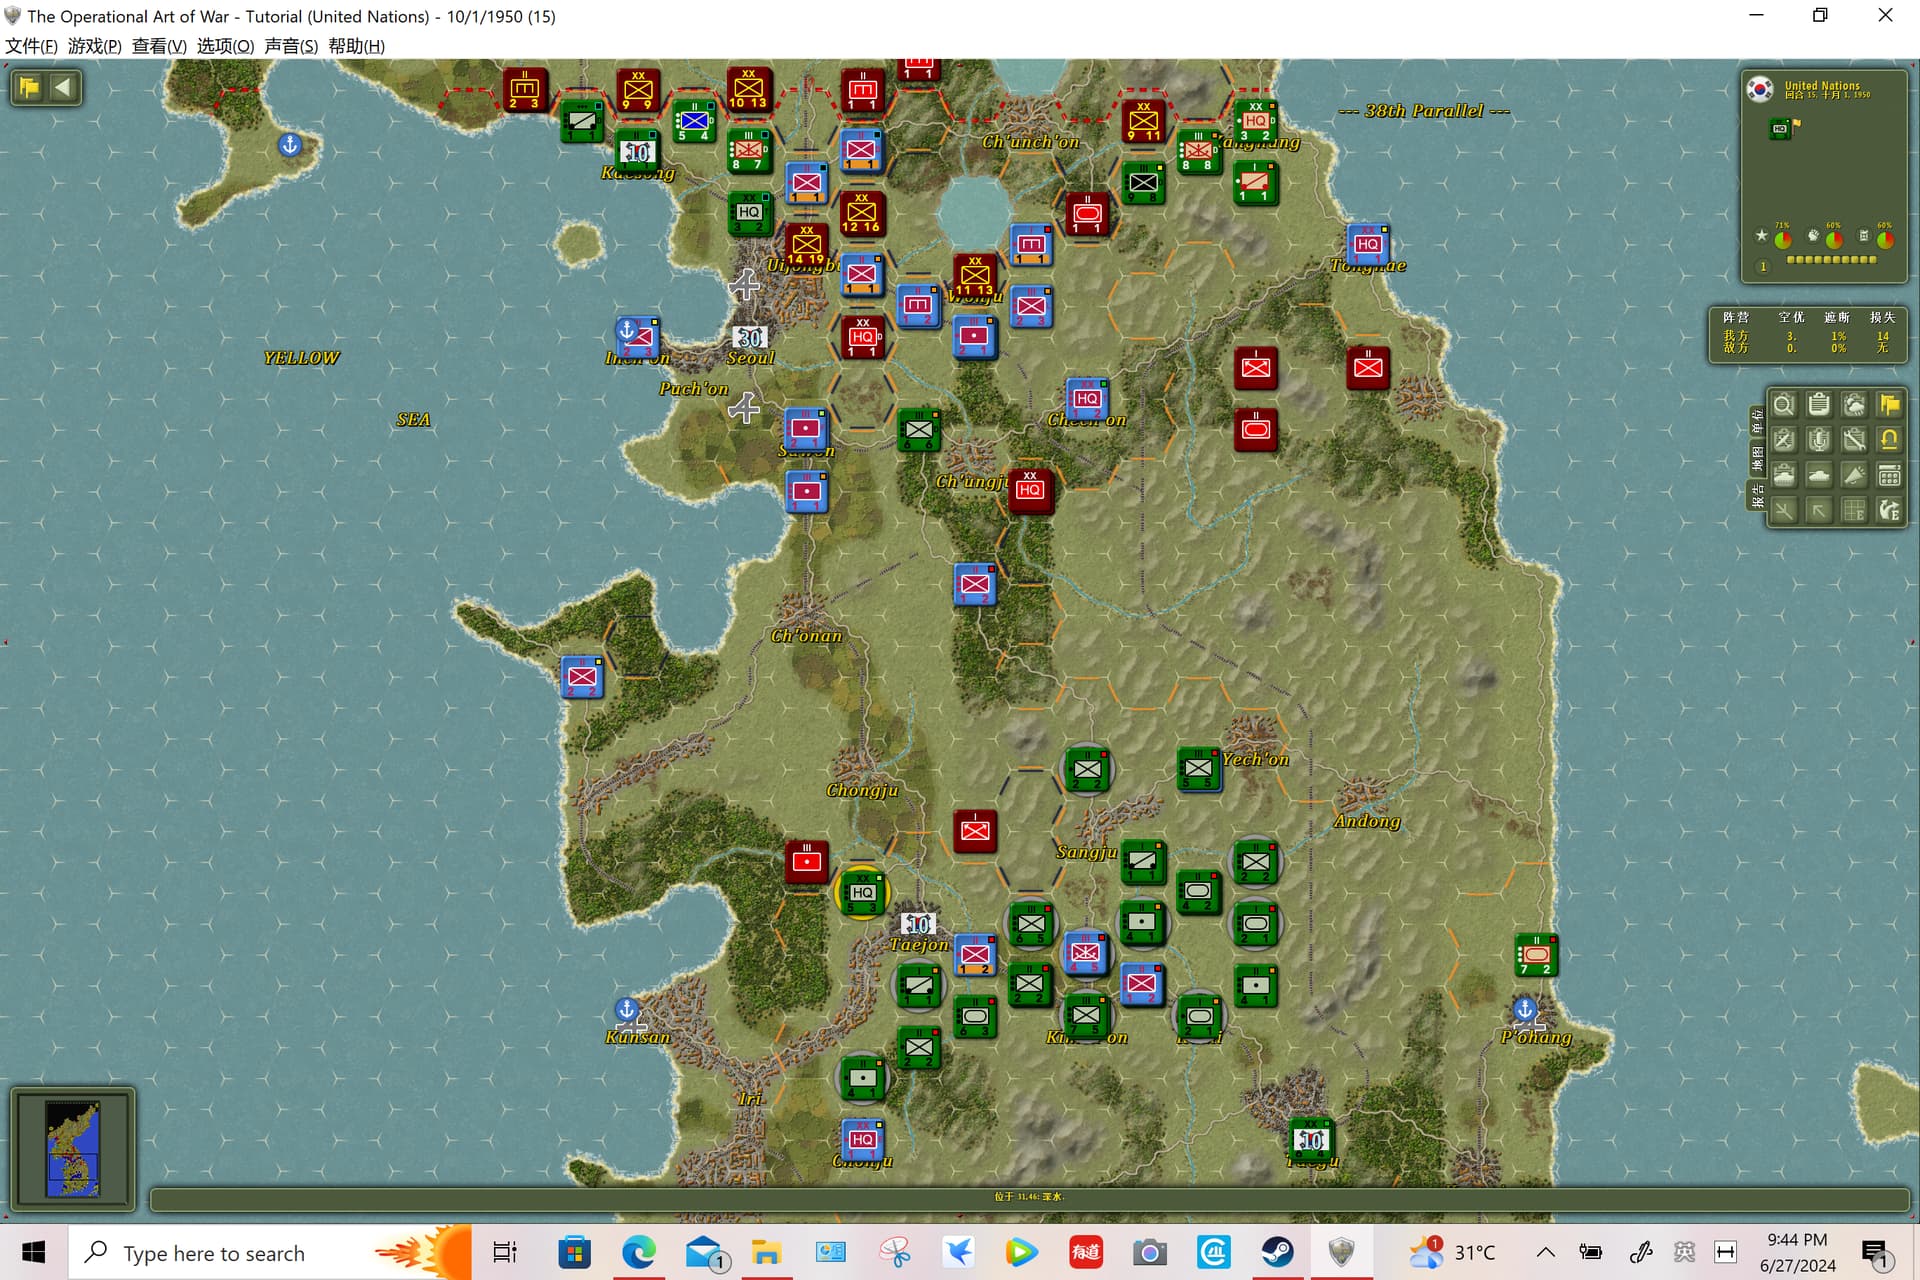Click the airfield symbol near Puch'on

pos(744,407)
